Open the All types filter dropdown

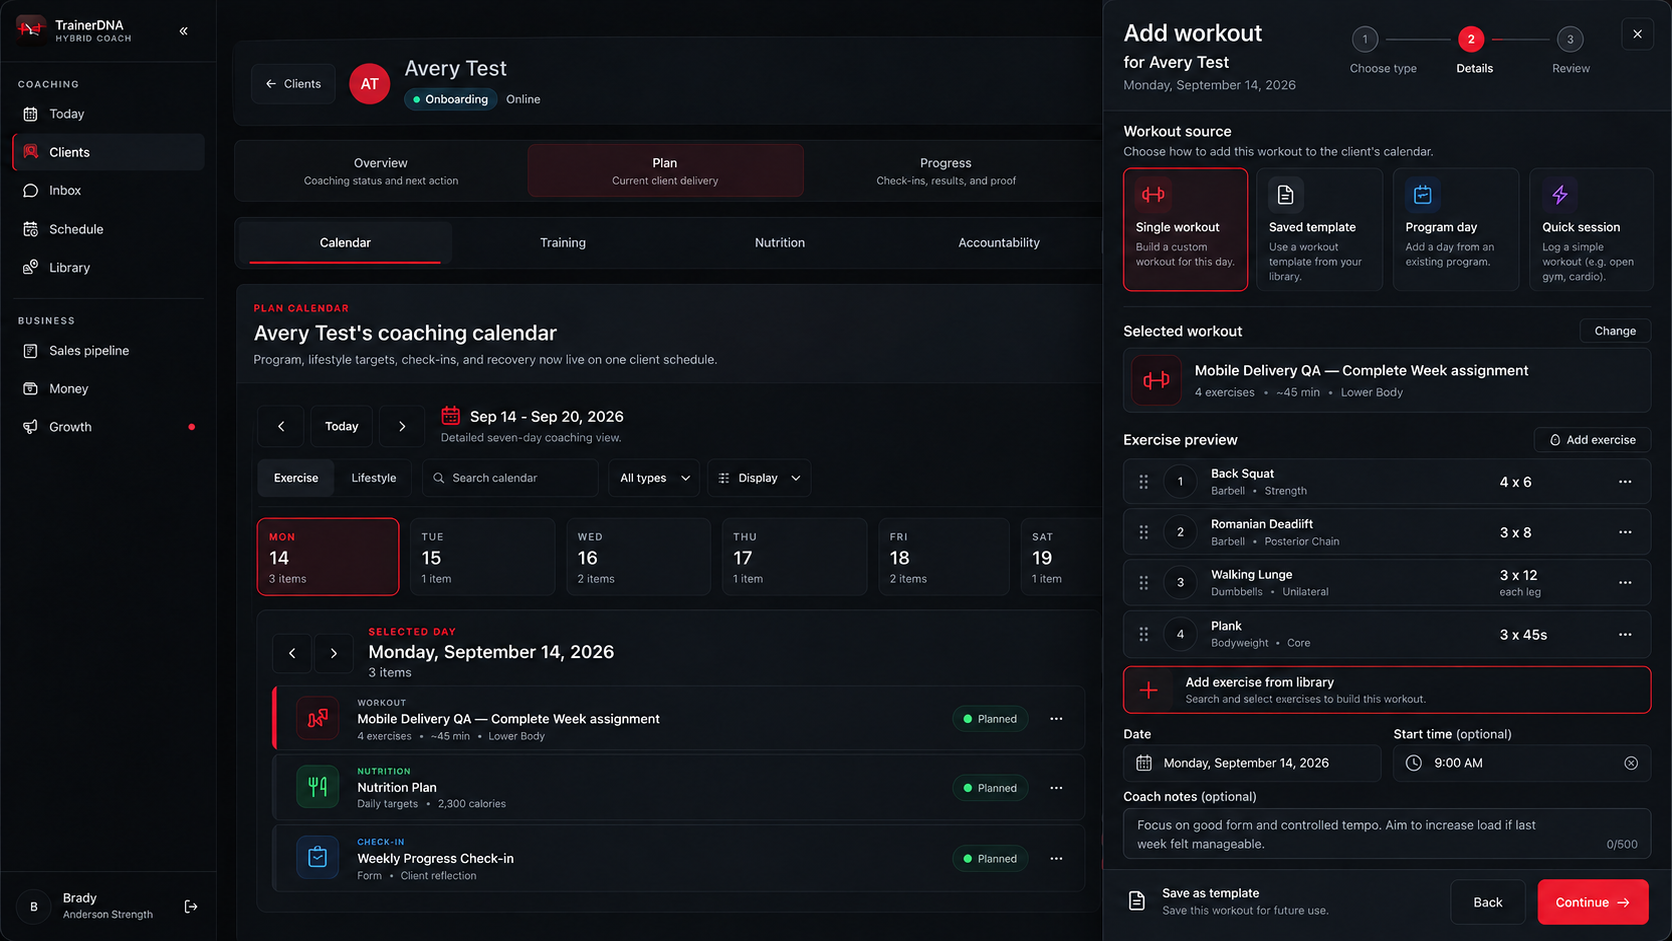point(654,478)
